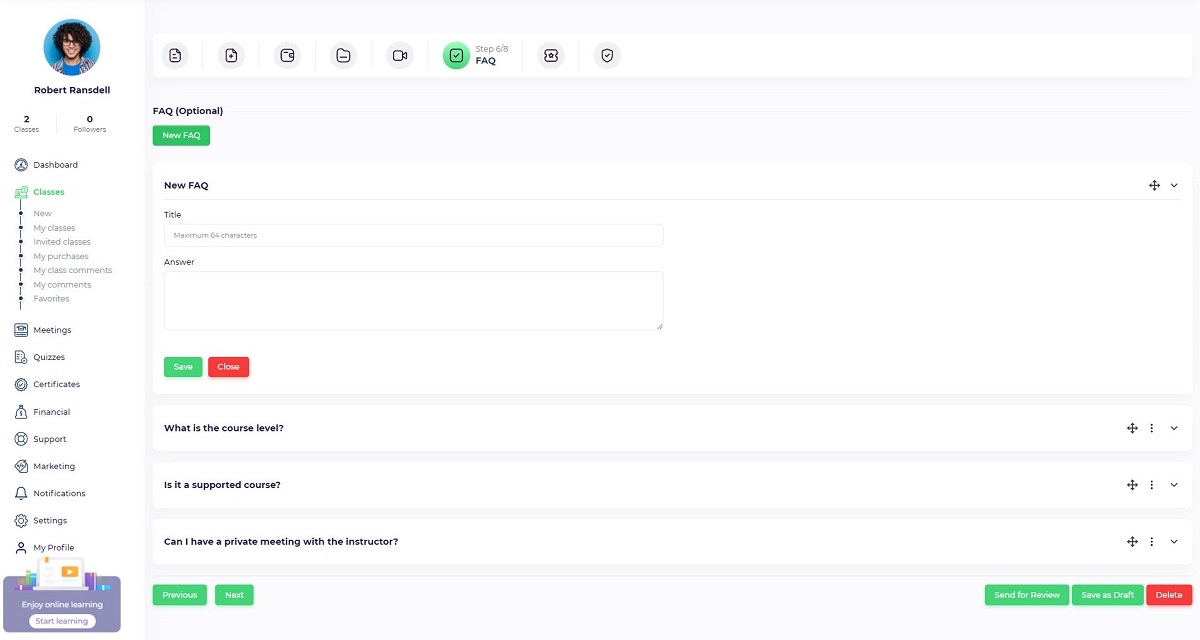This screenshot has width=1200, height=640.
Task: Click move icon on supported course FAQ
Action: coord(1132,485)
